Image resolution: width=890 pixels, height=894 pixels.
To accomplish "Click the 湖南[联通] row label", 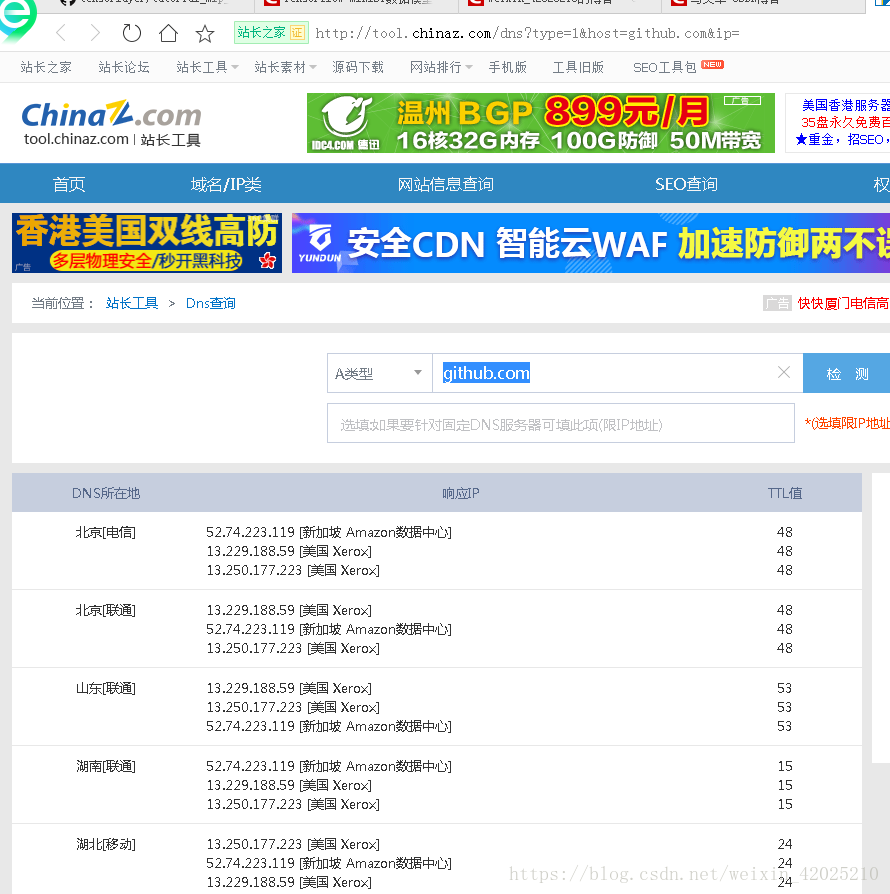I will [105, 766].
